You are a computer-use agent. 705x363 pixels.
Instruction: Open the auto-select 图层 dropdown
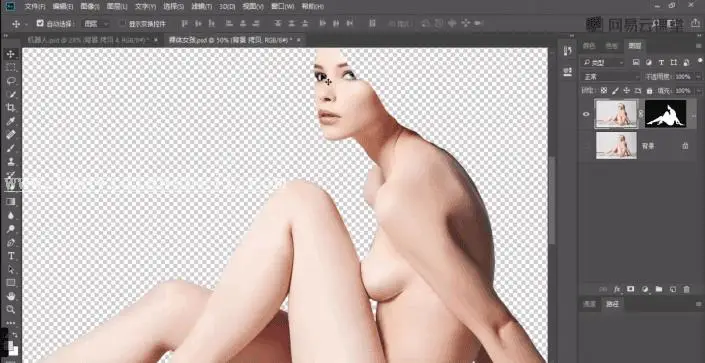coord(95,23)
